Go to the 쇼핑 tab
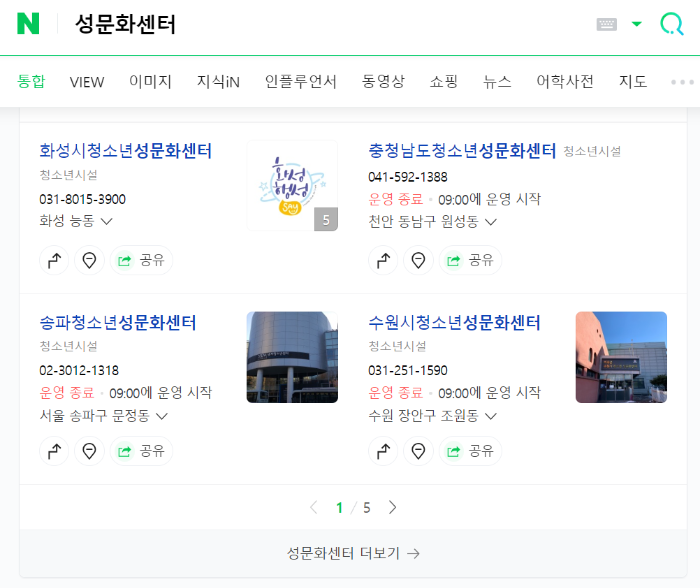The width and height of the screenshot is (700, 588). [x=444, y=81]
